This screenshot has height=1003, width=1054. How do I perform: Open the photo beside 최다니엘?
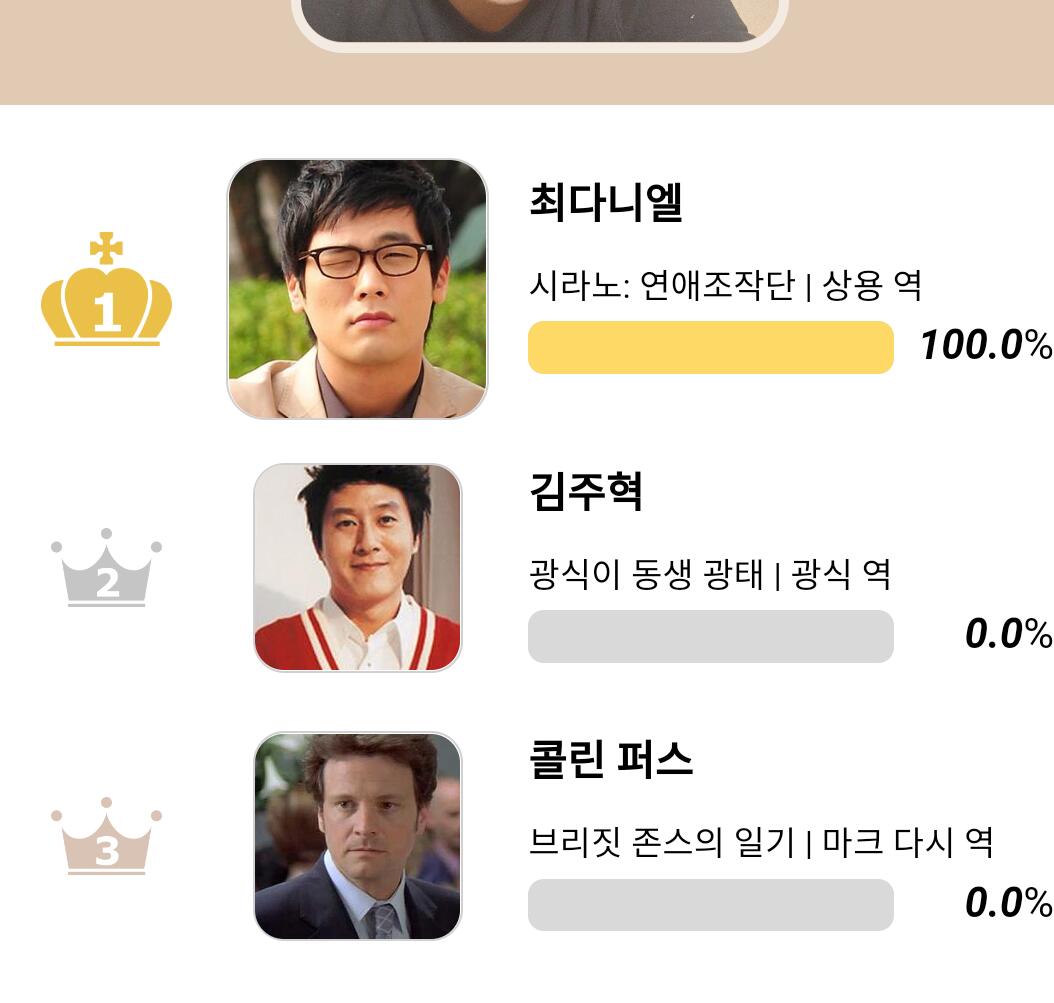pyautogui.click(x=357, y=289)
